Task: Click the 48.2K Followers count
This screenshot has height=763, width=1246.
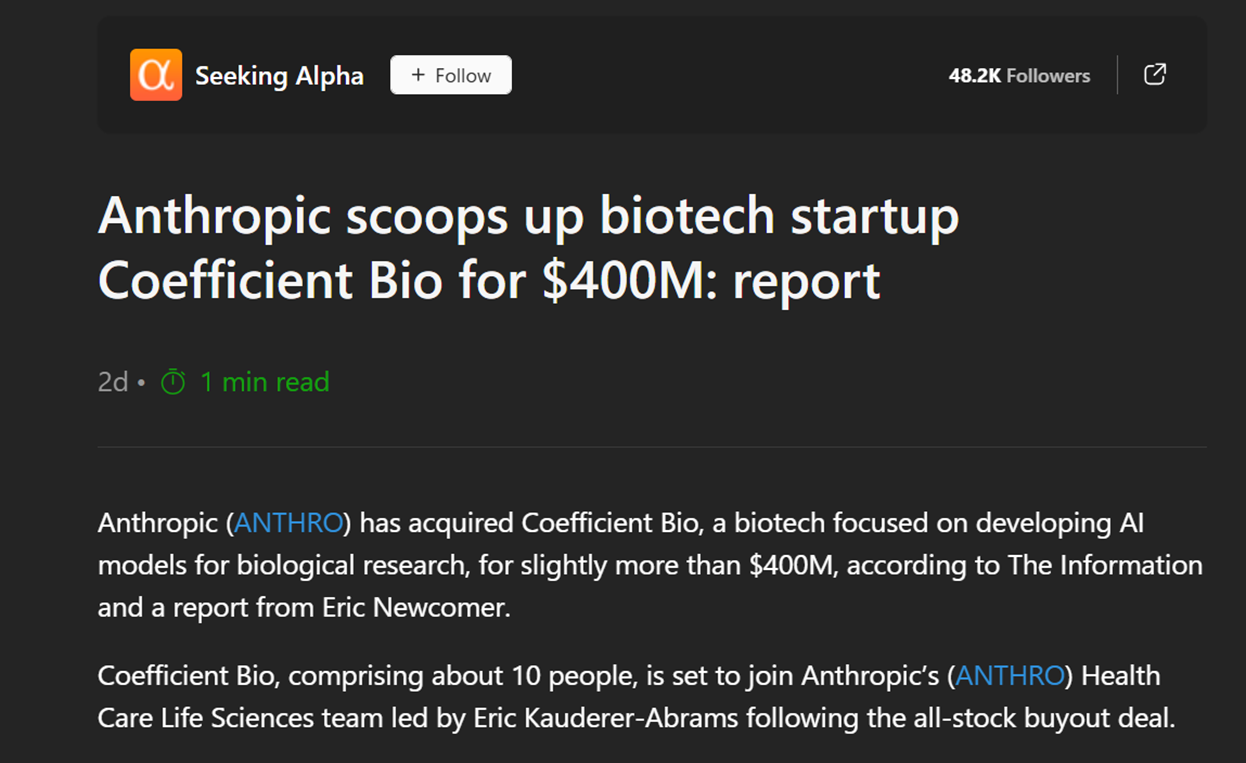Action: click(1019, 76)
